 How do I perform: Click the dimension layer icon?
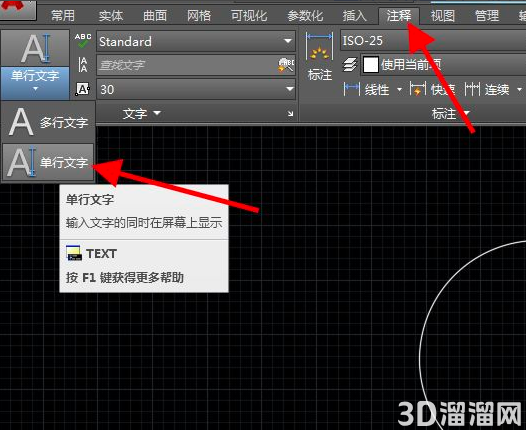click(350, 64)
